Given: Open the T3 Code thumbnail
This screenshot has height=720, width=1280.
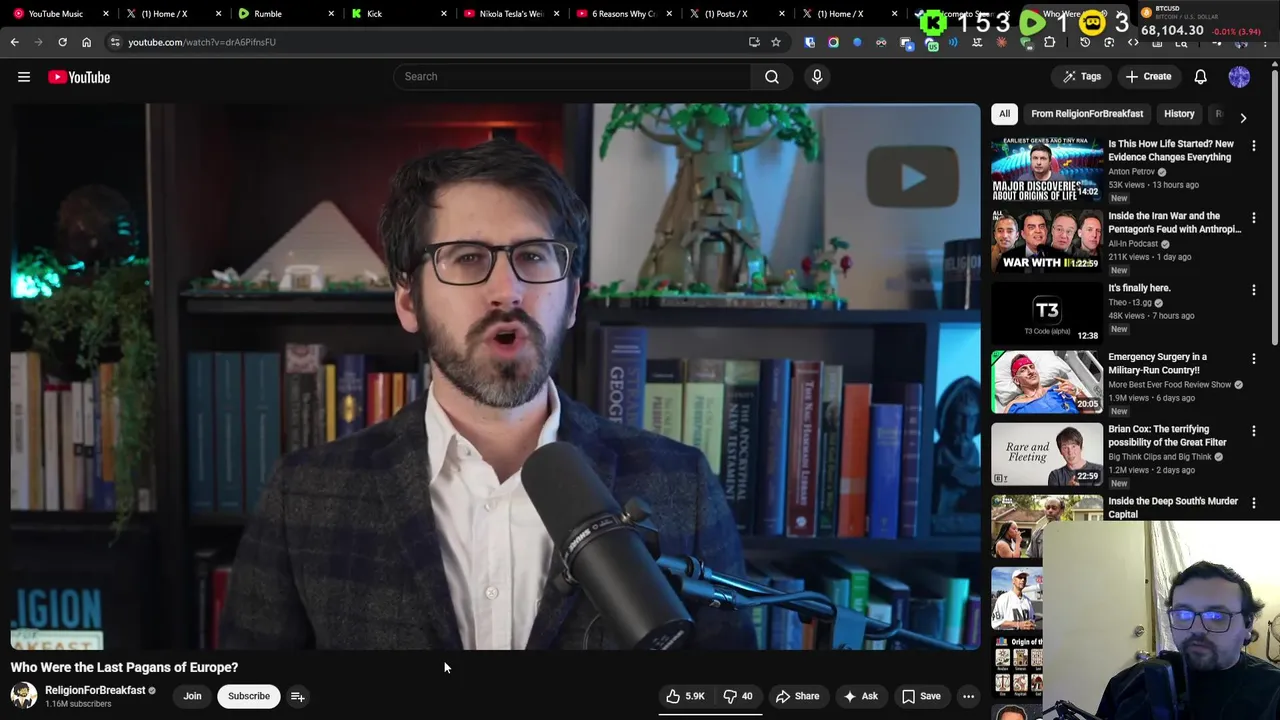Looking at the screenshot, I should pyautogui.click(x=1047, y=313).
